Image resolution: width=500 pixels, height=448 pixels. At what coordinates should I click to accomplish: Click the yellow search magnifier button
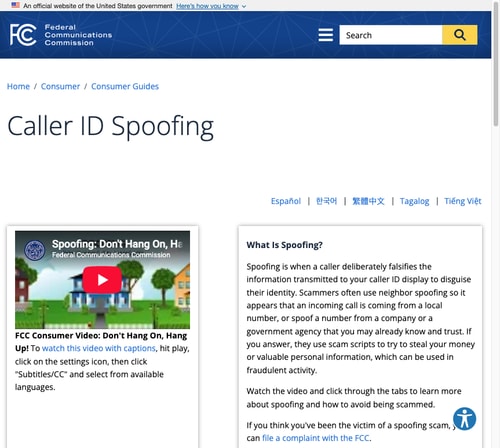click(x=460, y=35)
